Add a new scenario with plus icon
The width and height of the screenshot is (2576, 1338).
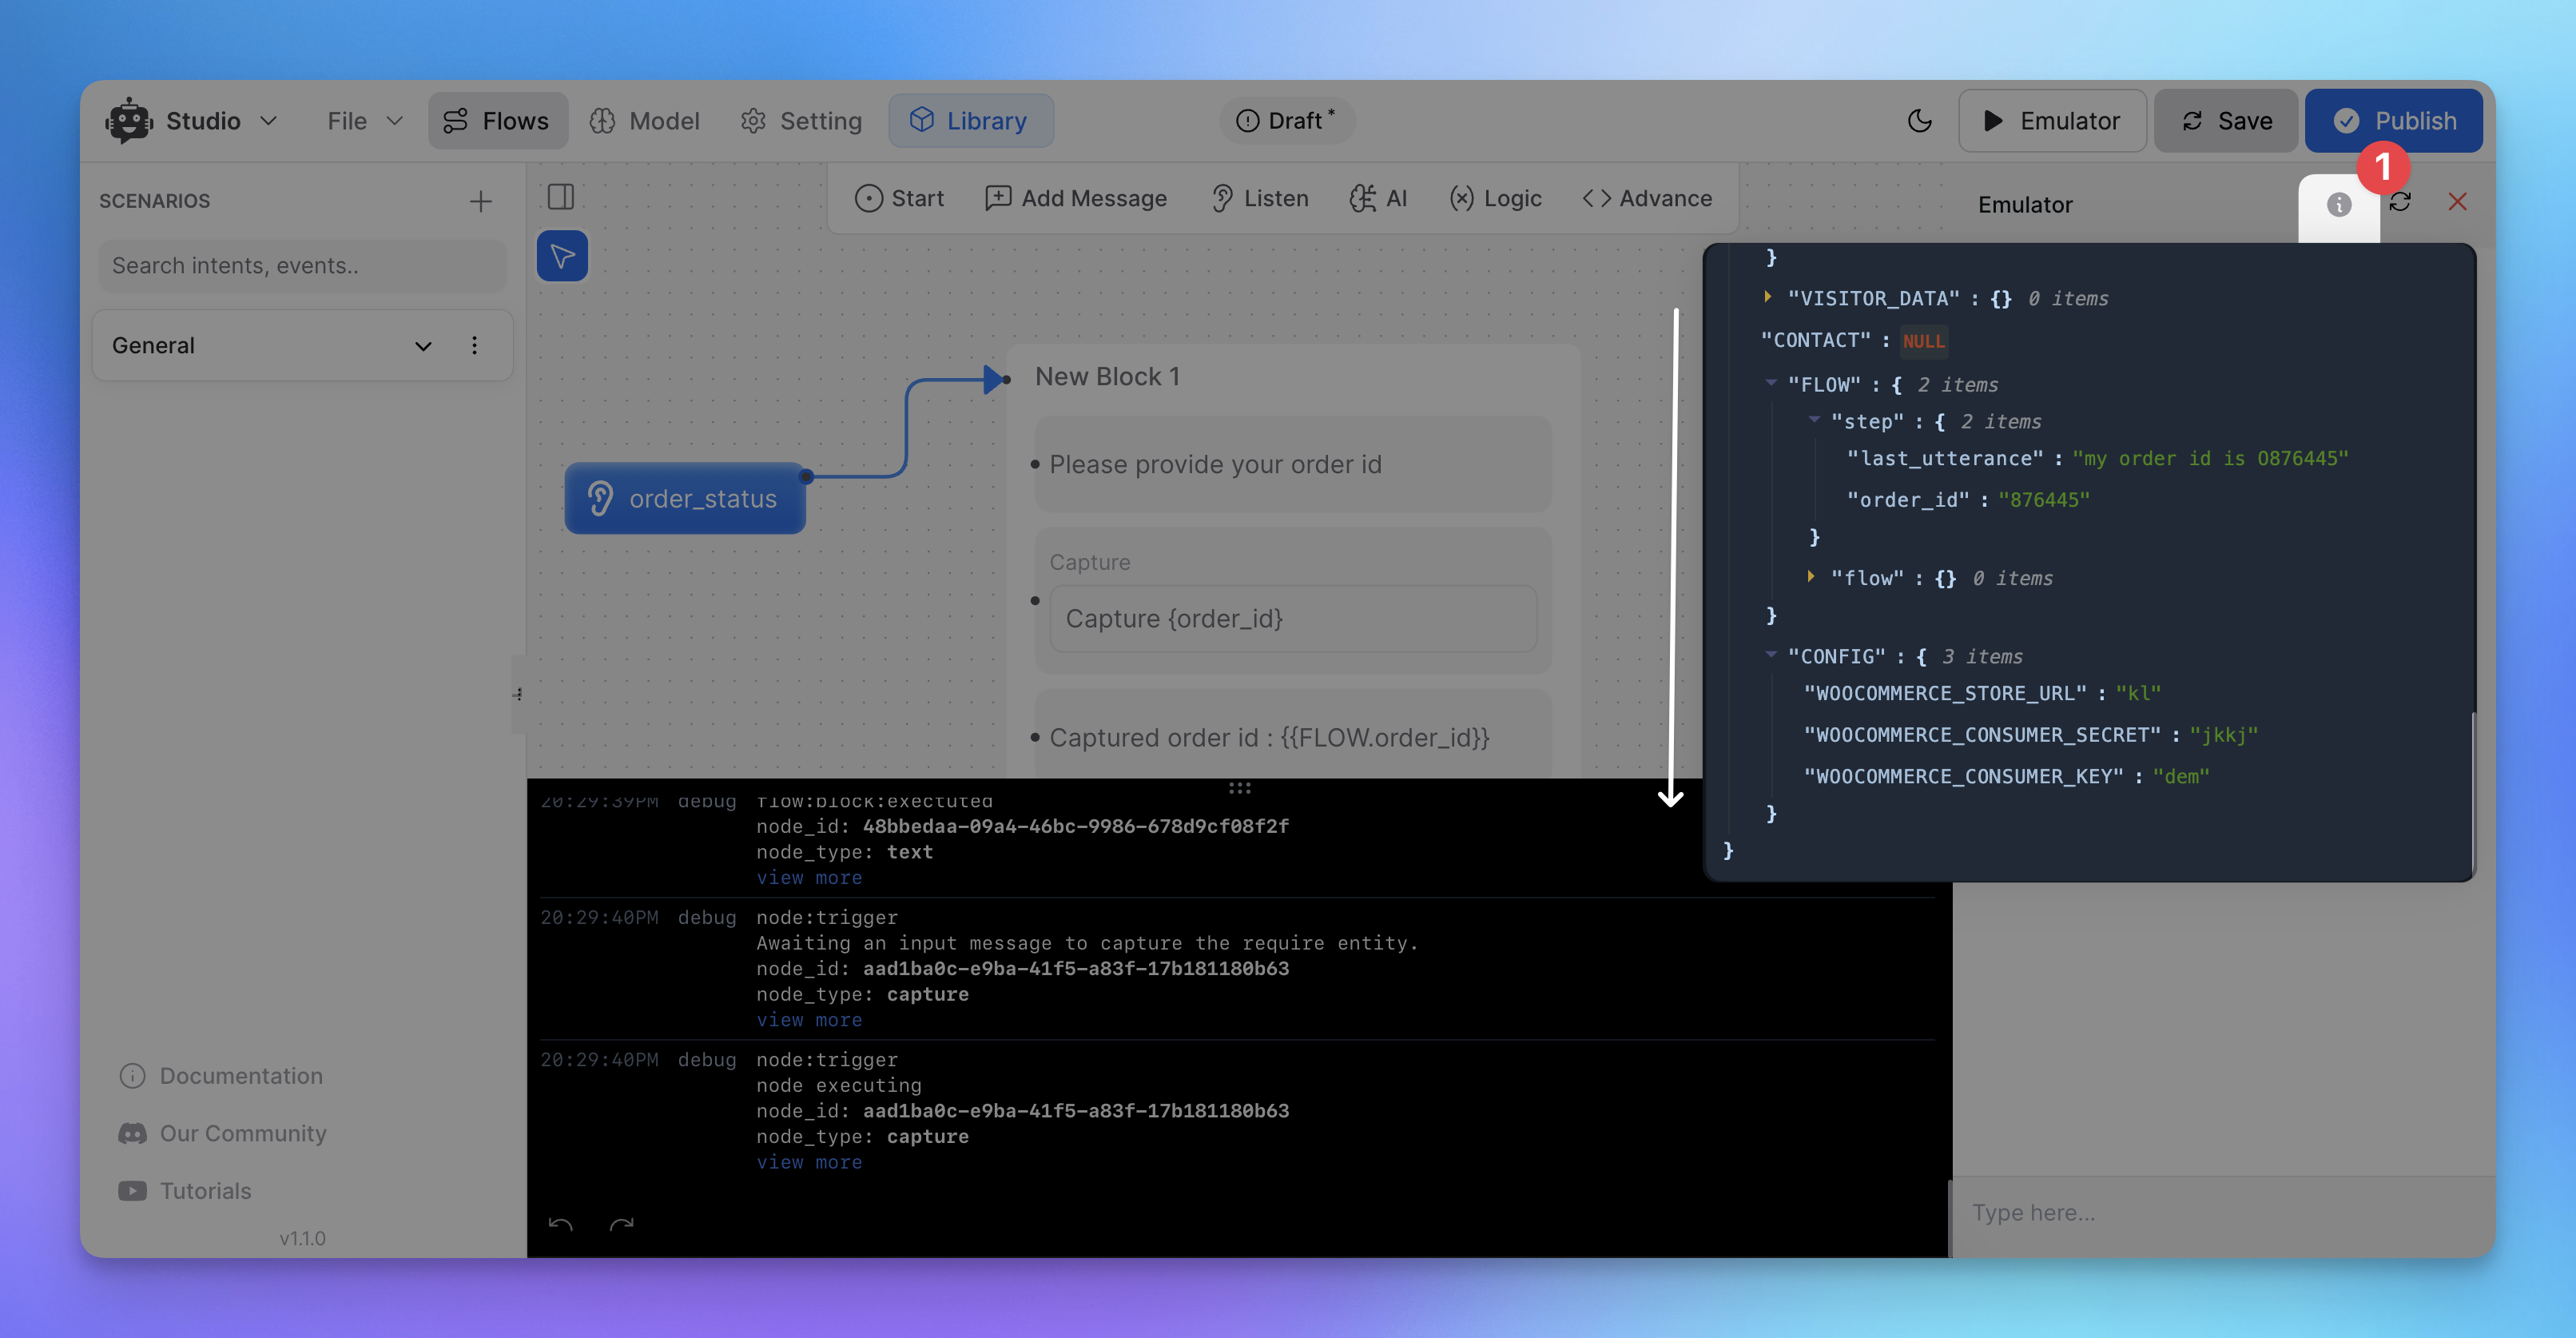[481, 201]
